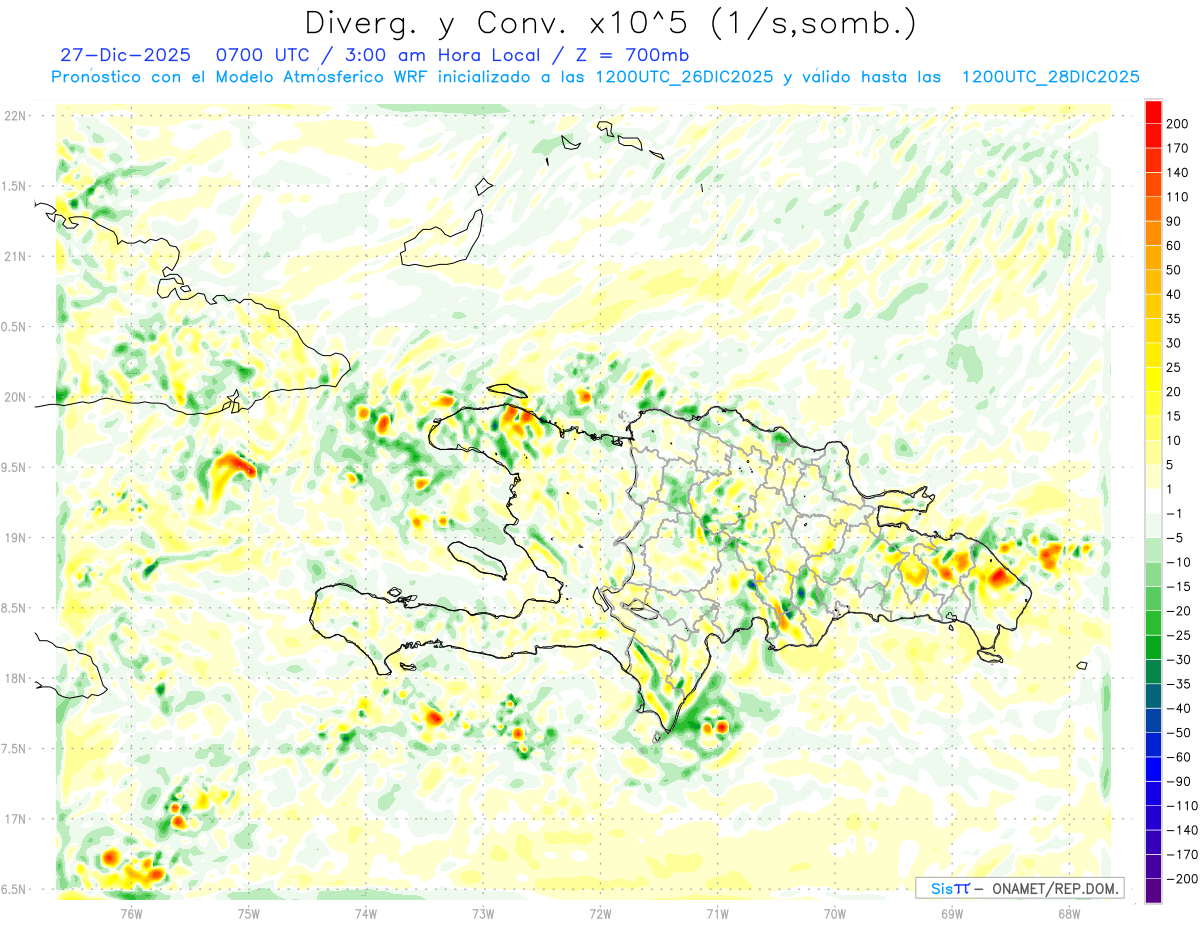1200x927 pixels.
Task: Click the white color scale segment between 1 and -1
Action: [x=1153, y=501]
